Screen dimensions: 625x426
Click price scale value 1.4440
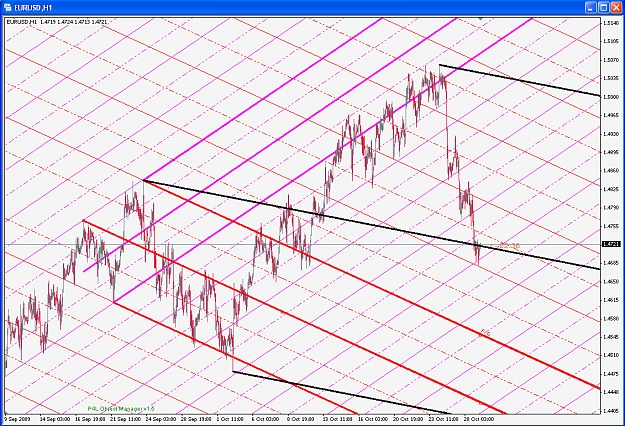click(x=611, y=392)
